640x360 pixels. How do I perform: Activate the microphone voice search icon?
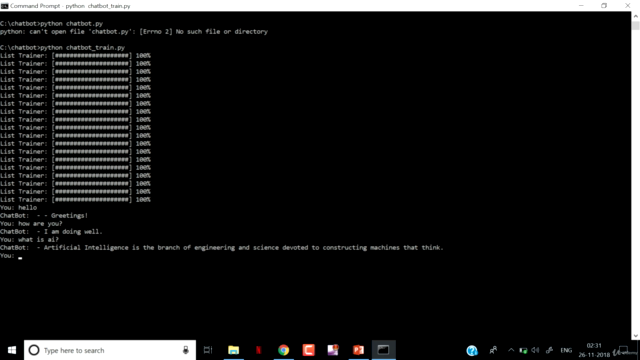(186, 350)
